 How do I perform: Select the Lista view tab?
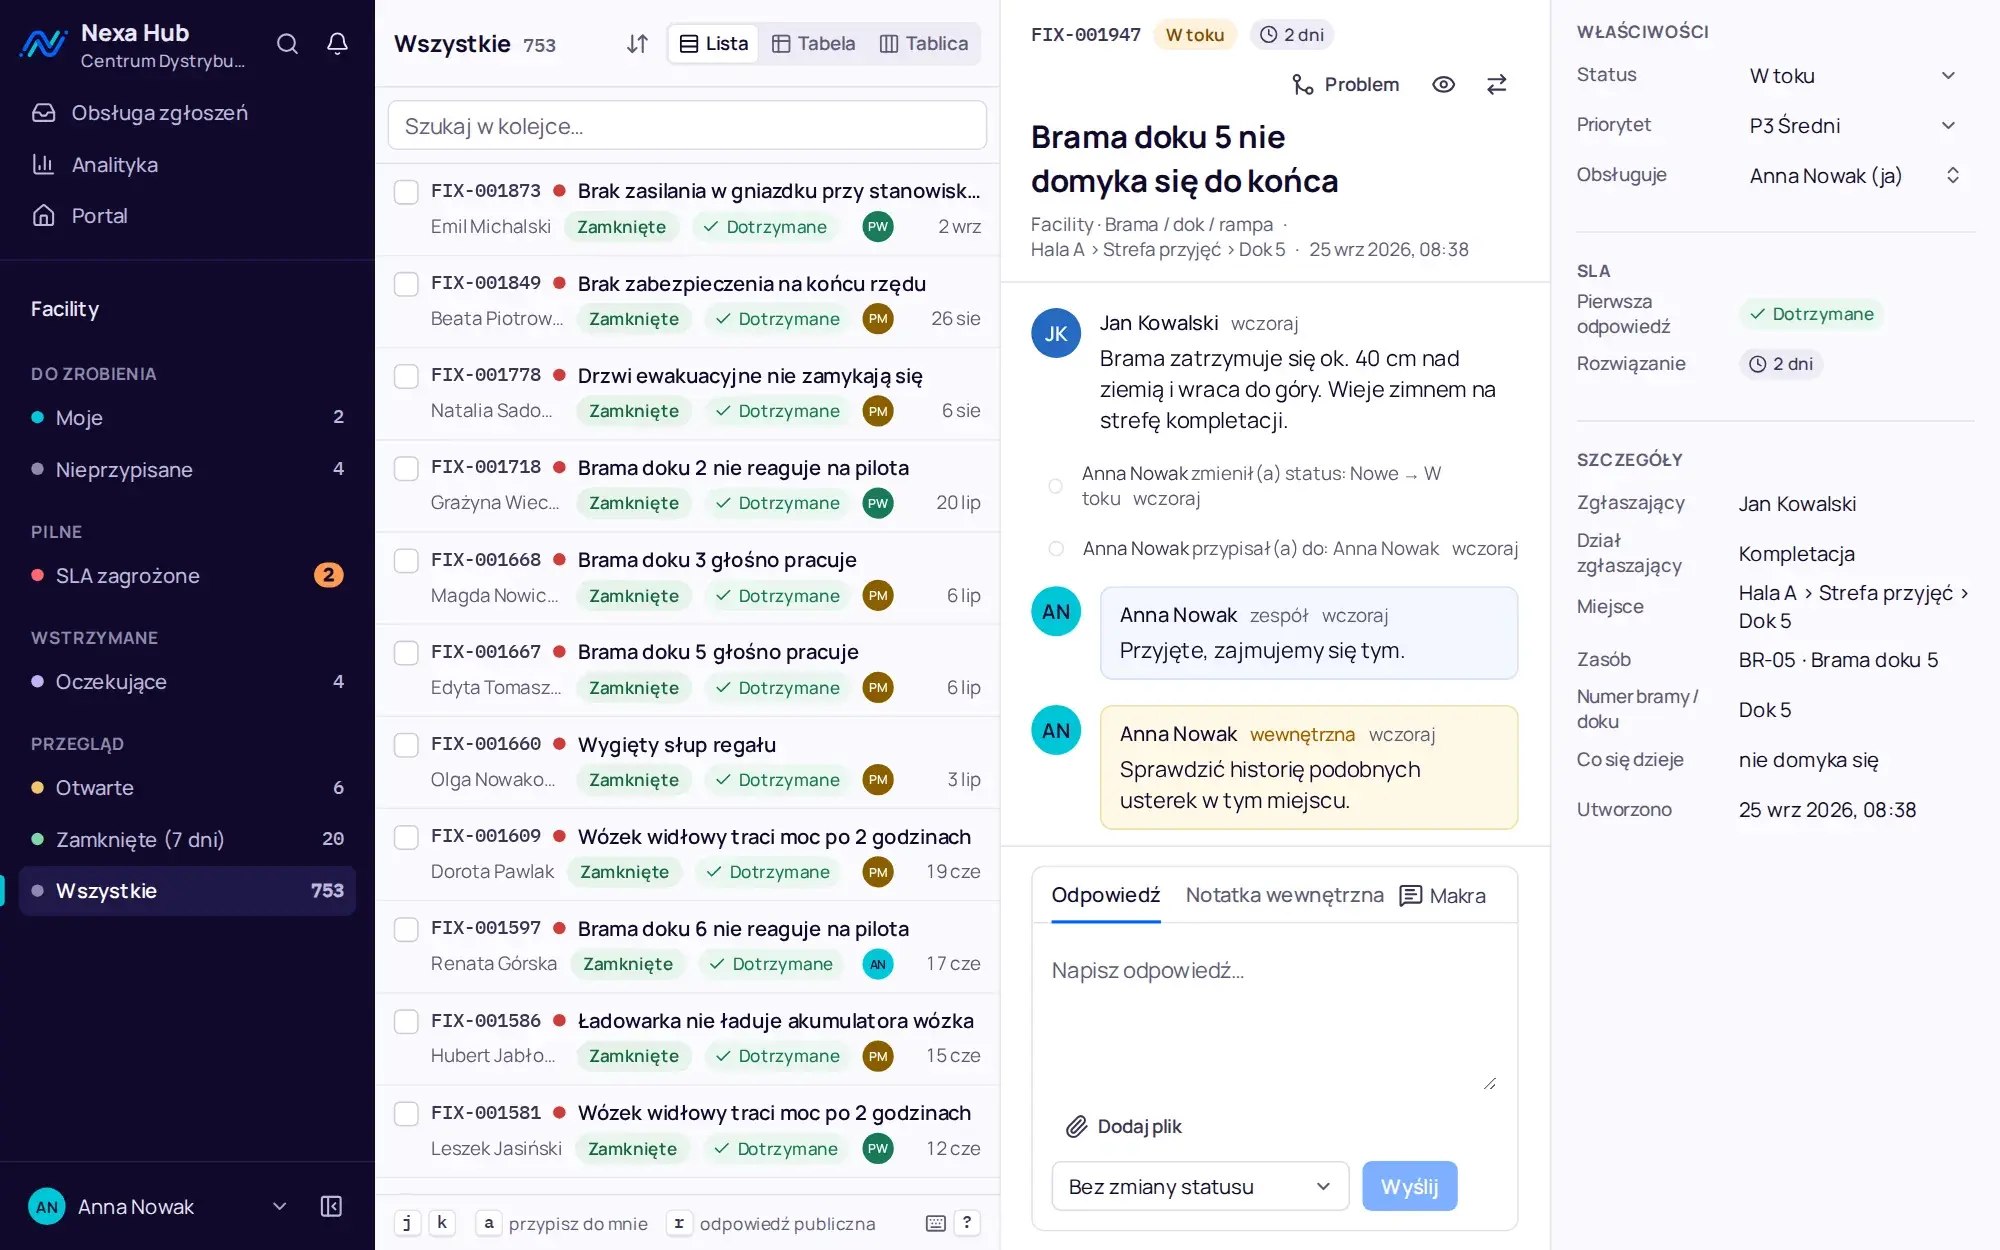pyautogui.click(x=714, y=44)
